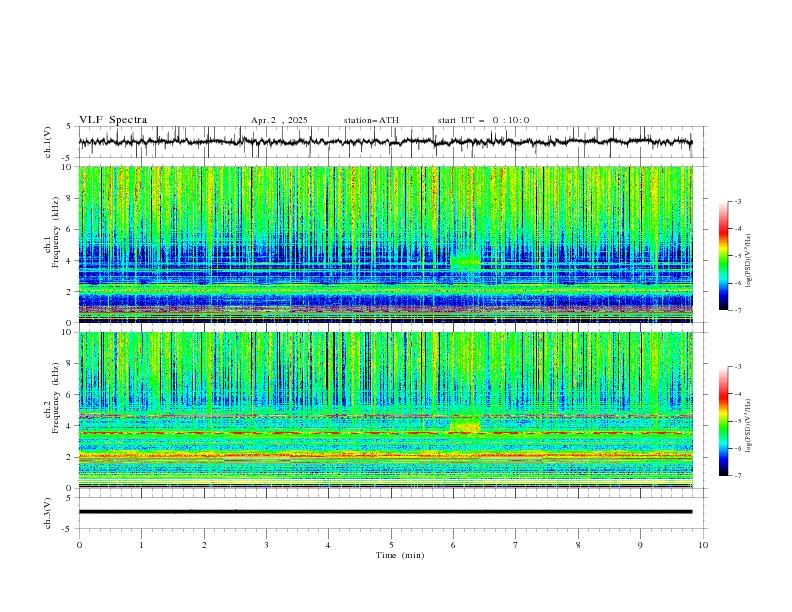The width and height of the screenshot is (792, 612).
Task: Click the red 3.5 kHz band in ch.2 spectrogram
Action: click(385, 433)
